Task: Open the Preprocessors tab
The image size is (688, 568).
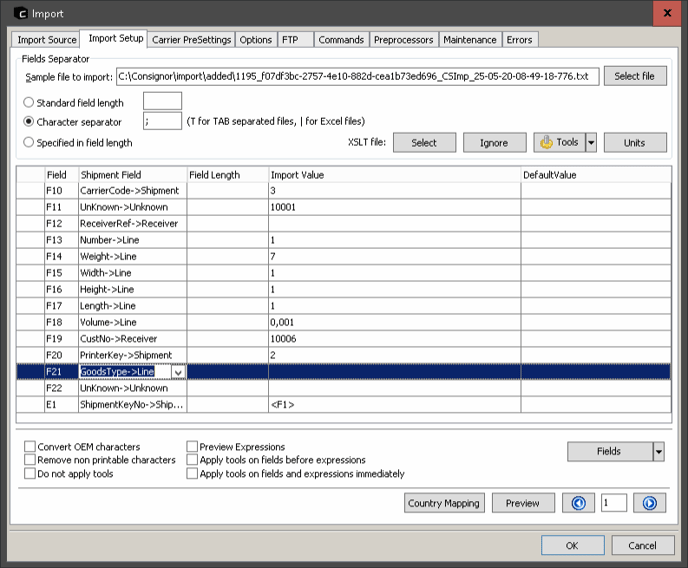Action: [x=404, y=39]
